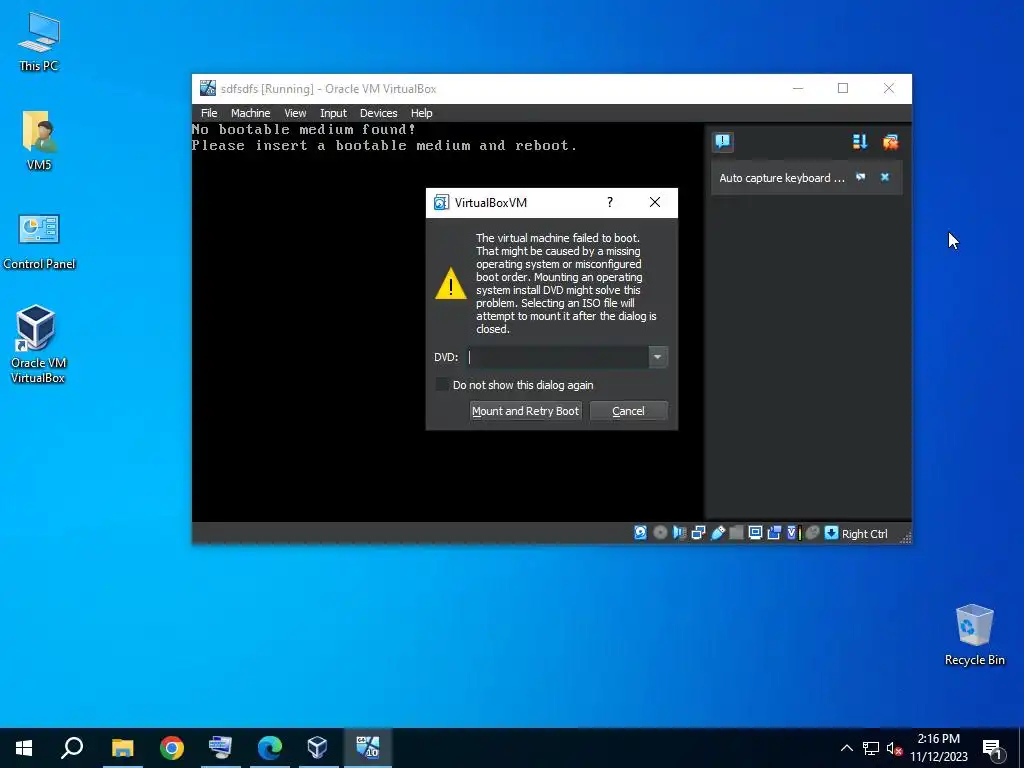Dismiss the Auto capture keyboard notification
The height and width of the screenshot is (768, 1024).
(885, 177)
